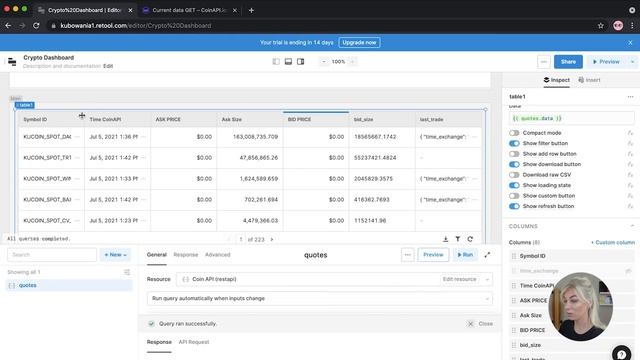
Task: Open the API Request sub-tab
Action: tap(194, 342)
